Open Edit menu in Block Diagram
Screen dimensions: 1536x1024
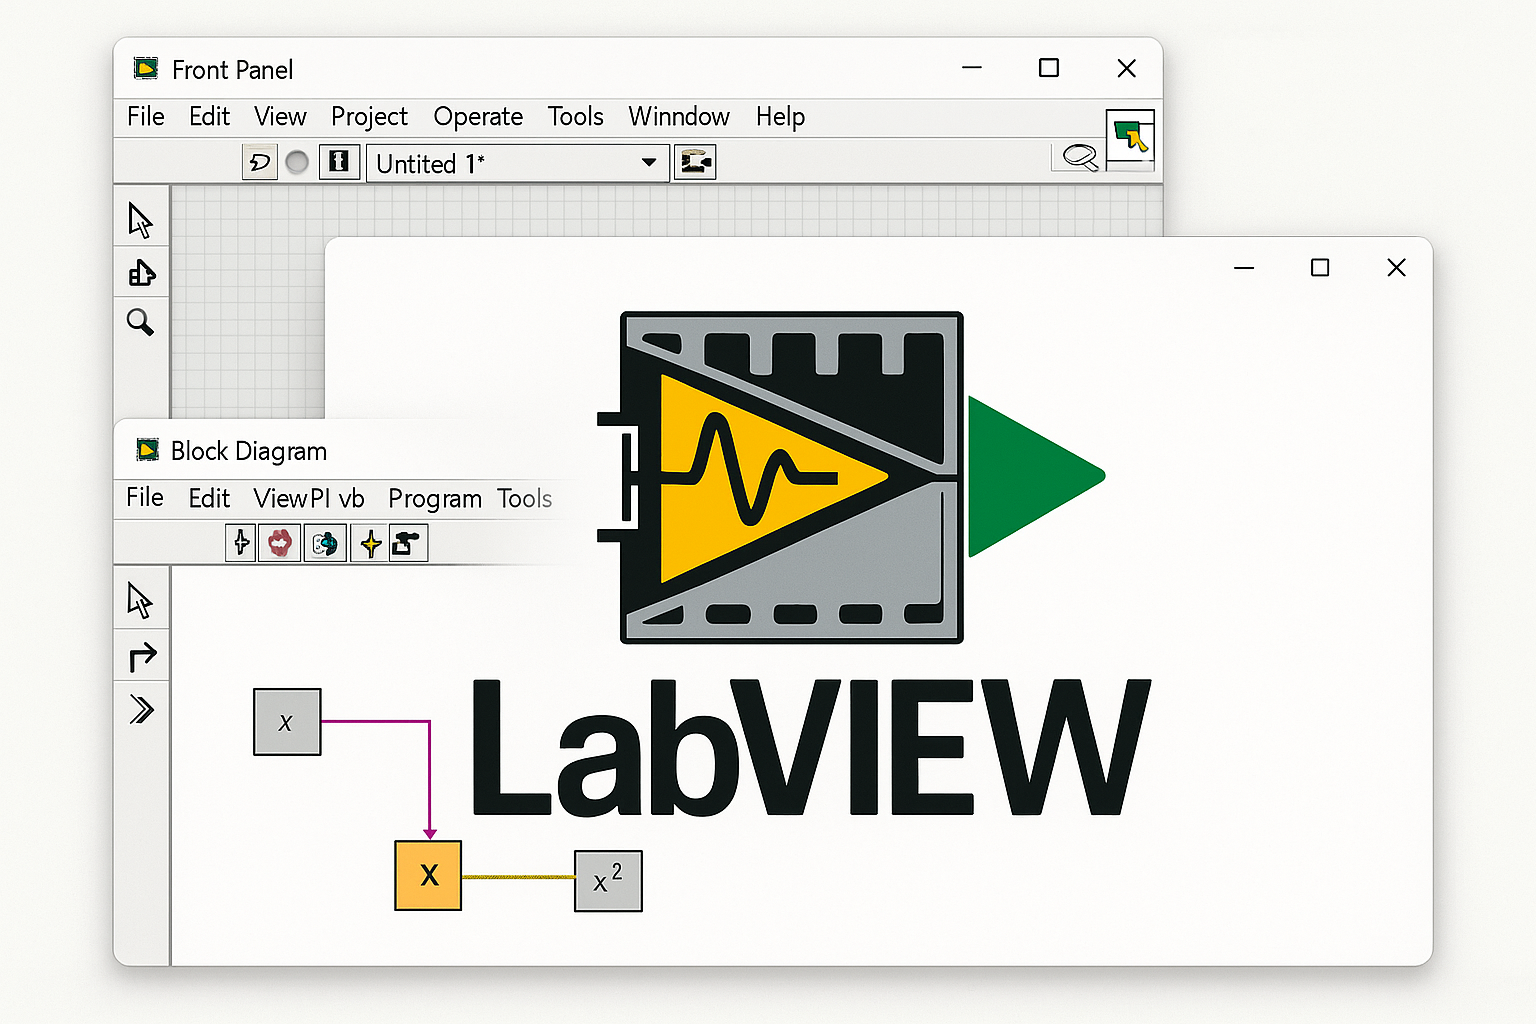click(209, 498)
